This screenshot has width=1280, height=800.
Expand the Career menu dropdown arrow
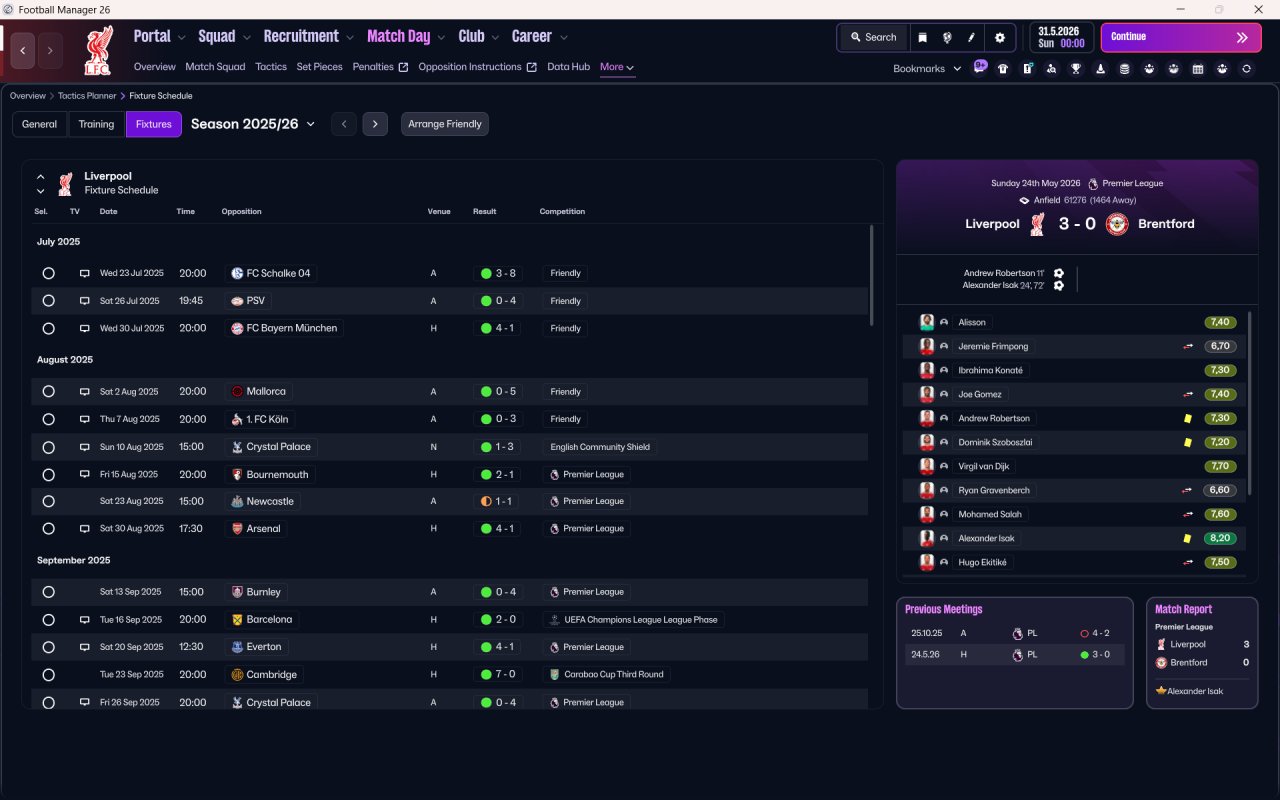564,38
